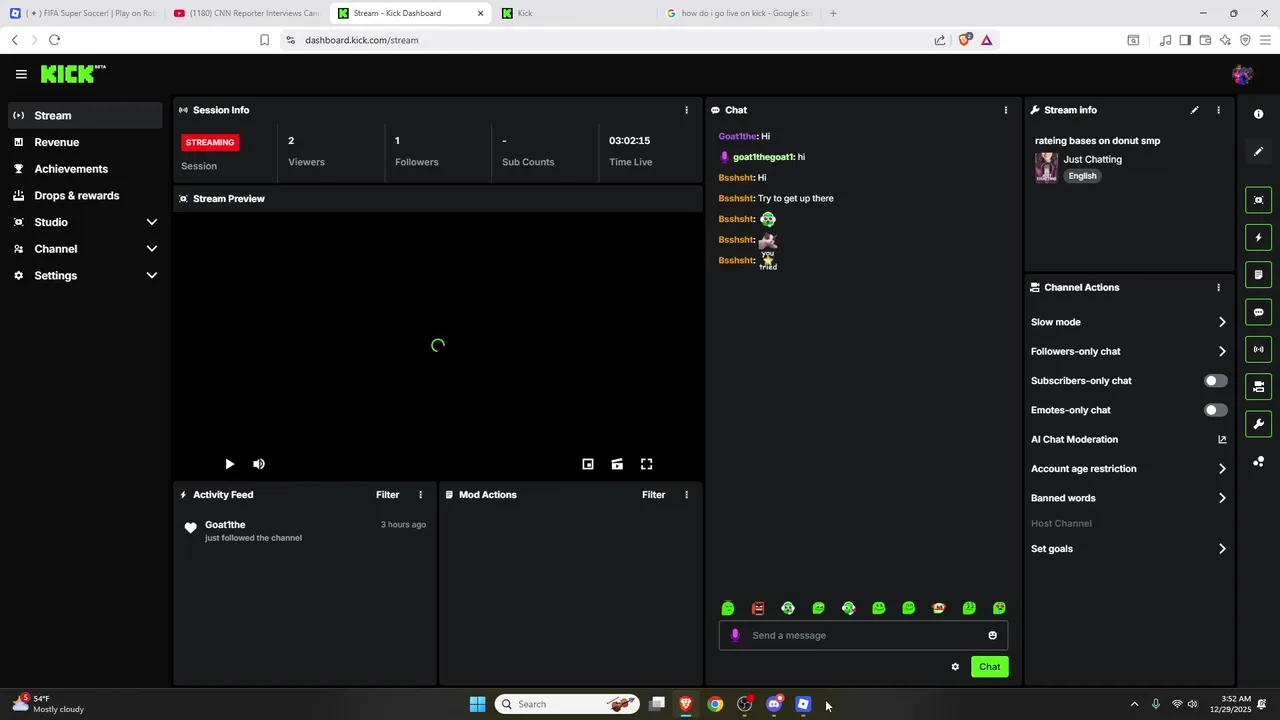Viewport: 1280px width, 720px height.
Task: Click Windows Start button in taskbar
Action: (477, 704)
